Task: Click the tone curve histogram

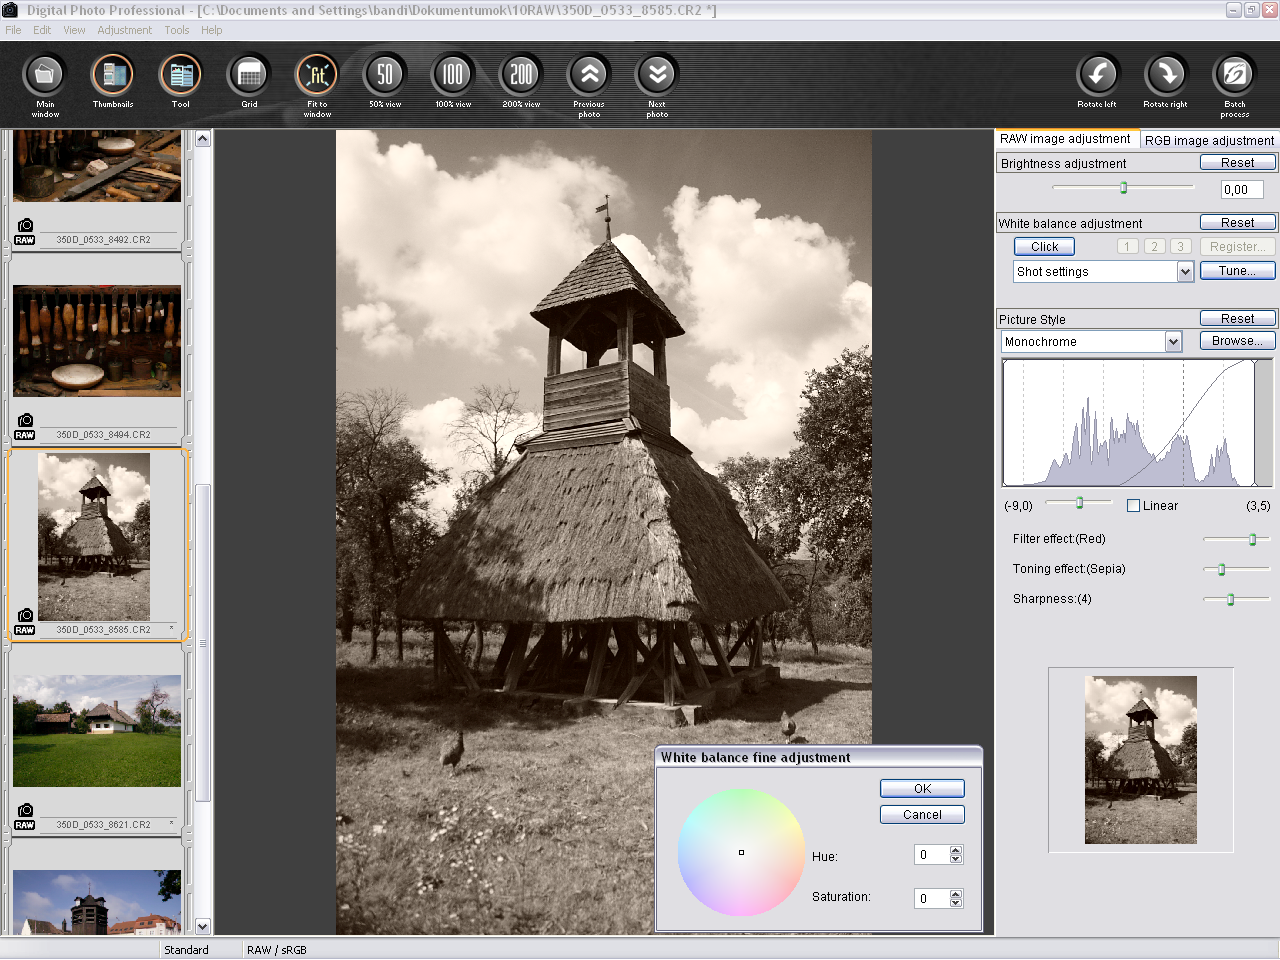Action: (1137, 423)
